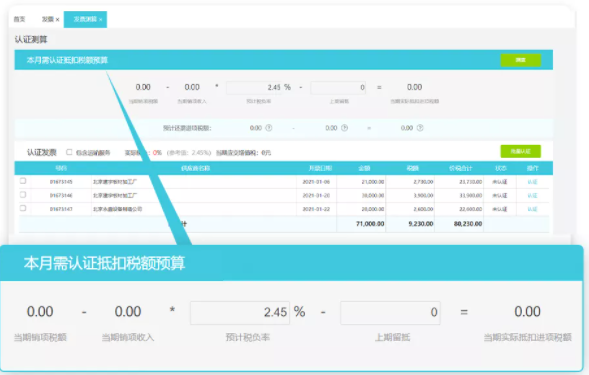
Task: Select the checkbox for invoice 01673146
Action: (23, 195)
